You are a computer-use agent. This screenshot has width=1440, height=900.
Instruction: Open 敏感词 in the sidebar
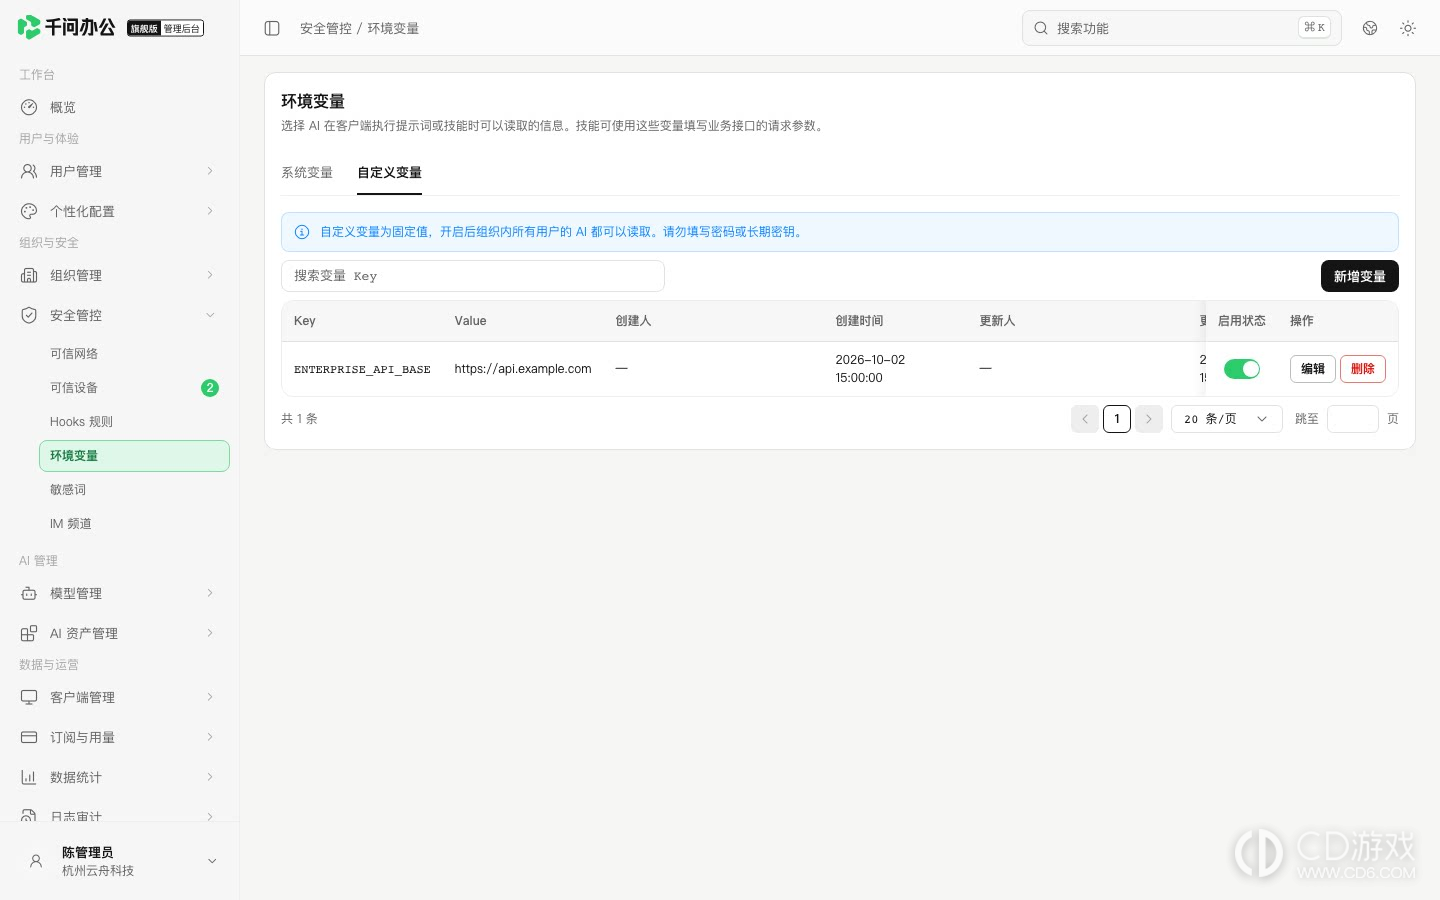click(134, 490)
